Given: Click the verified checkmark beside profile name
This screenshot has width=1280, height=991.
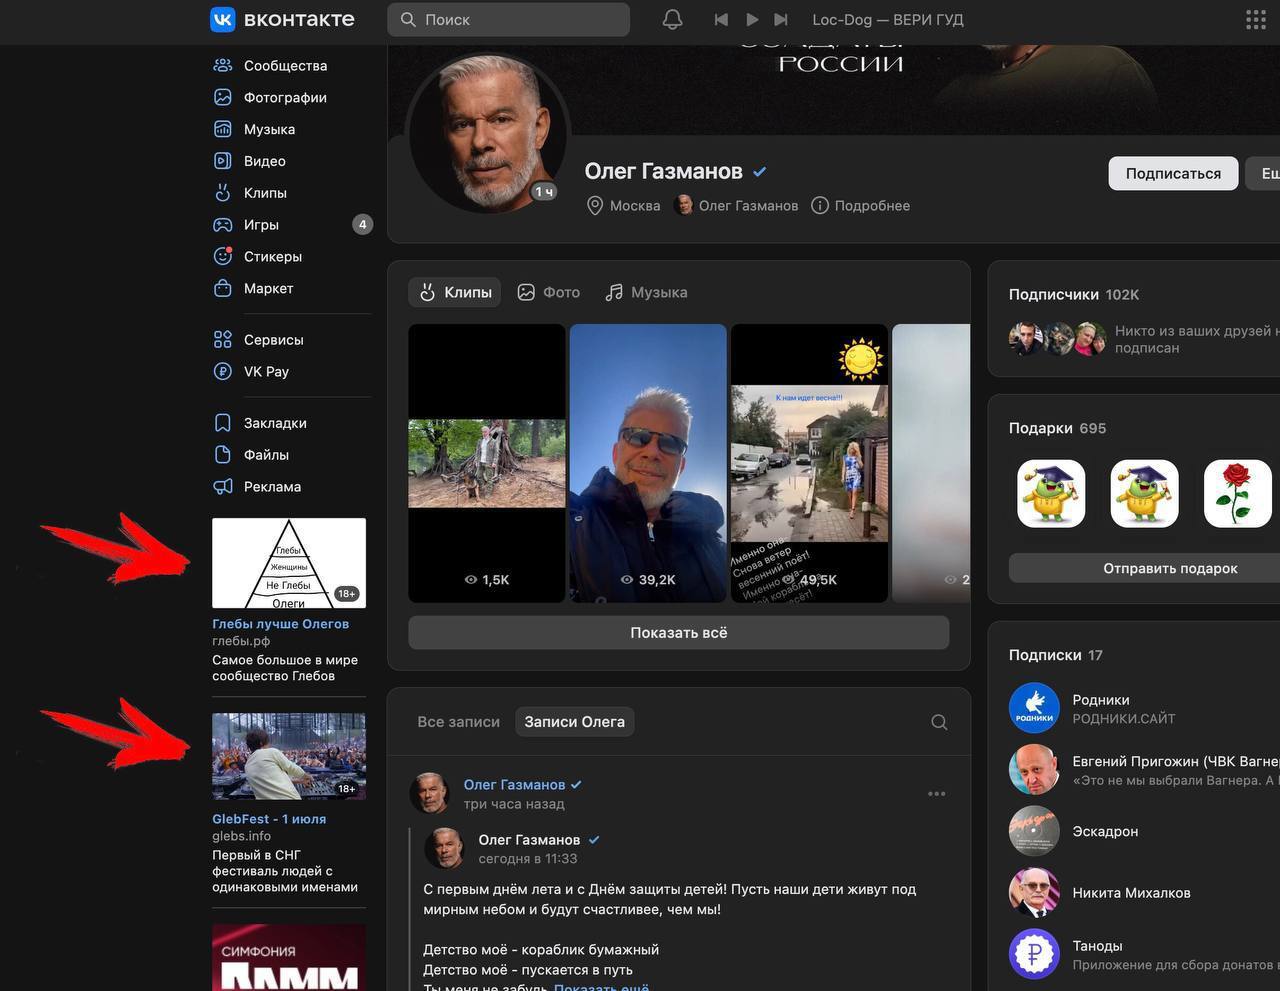Looking at the screenshot, I should pos(760,172).
